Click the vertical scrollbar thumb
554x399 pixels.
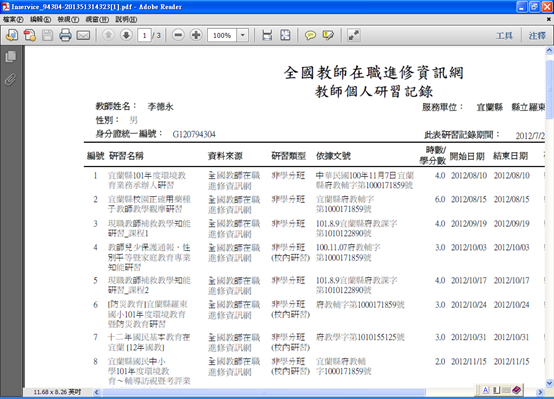tap(549, 90)
